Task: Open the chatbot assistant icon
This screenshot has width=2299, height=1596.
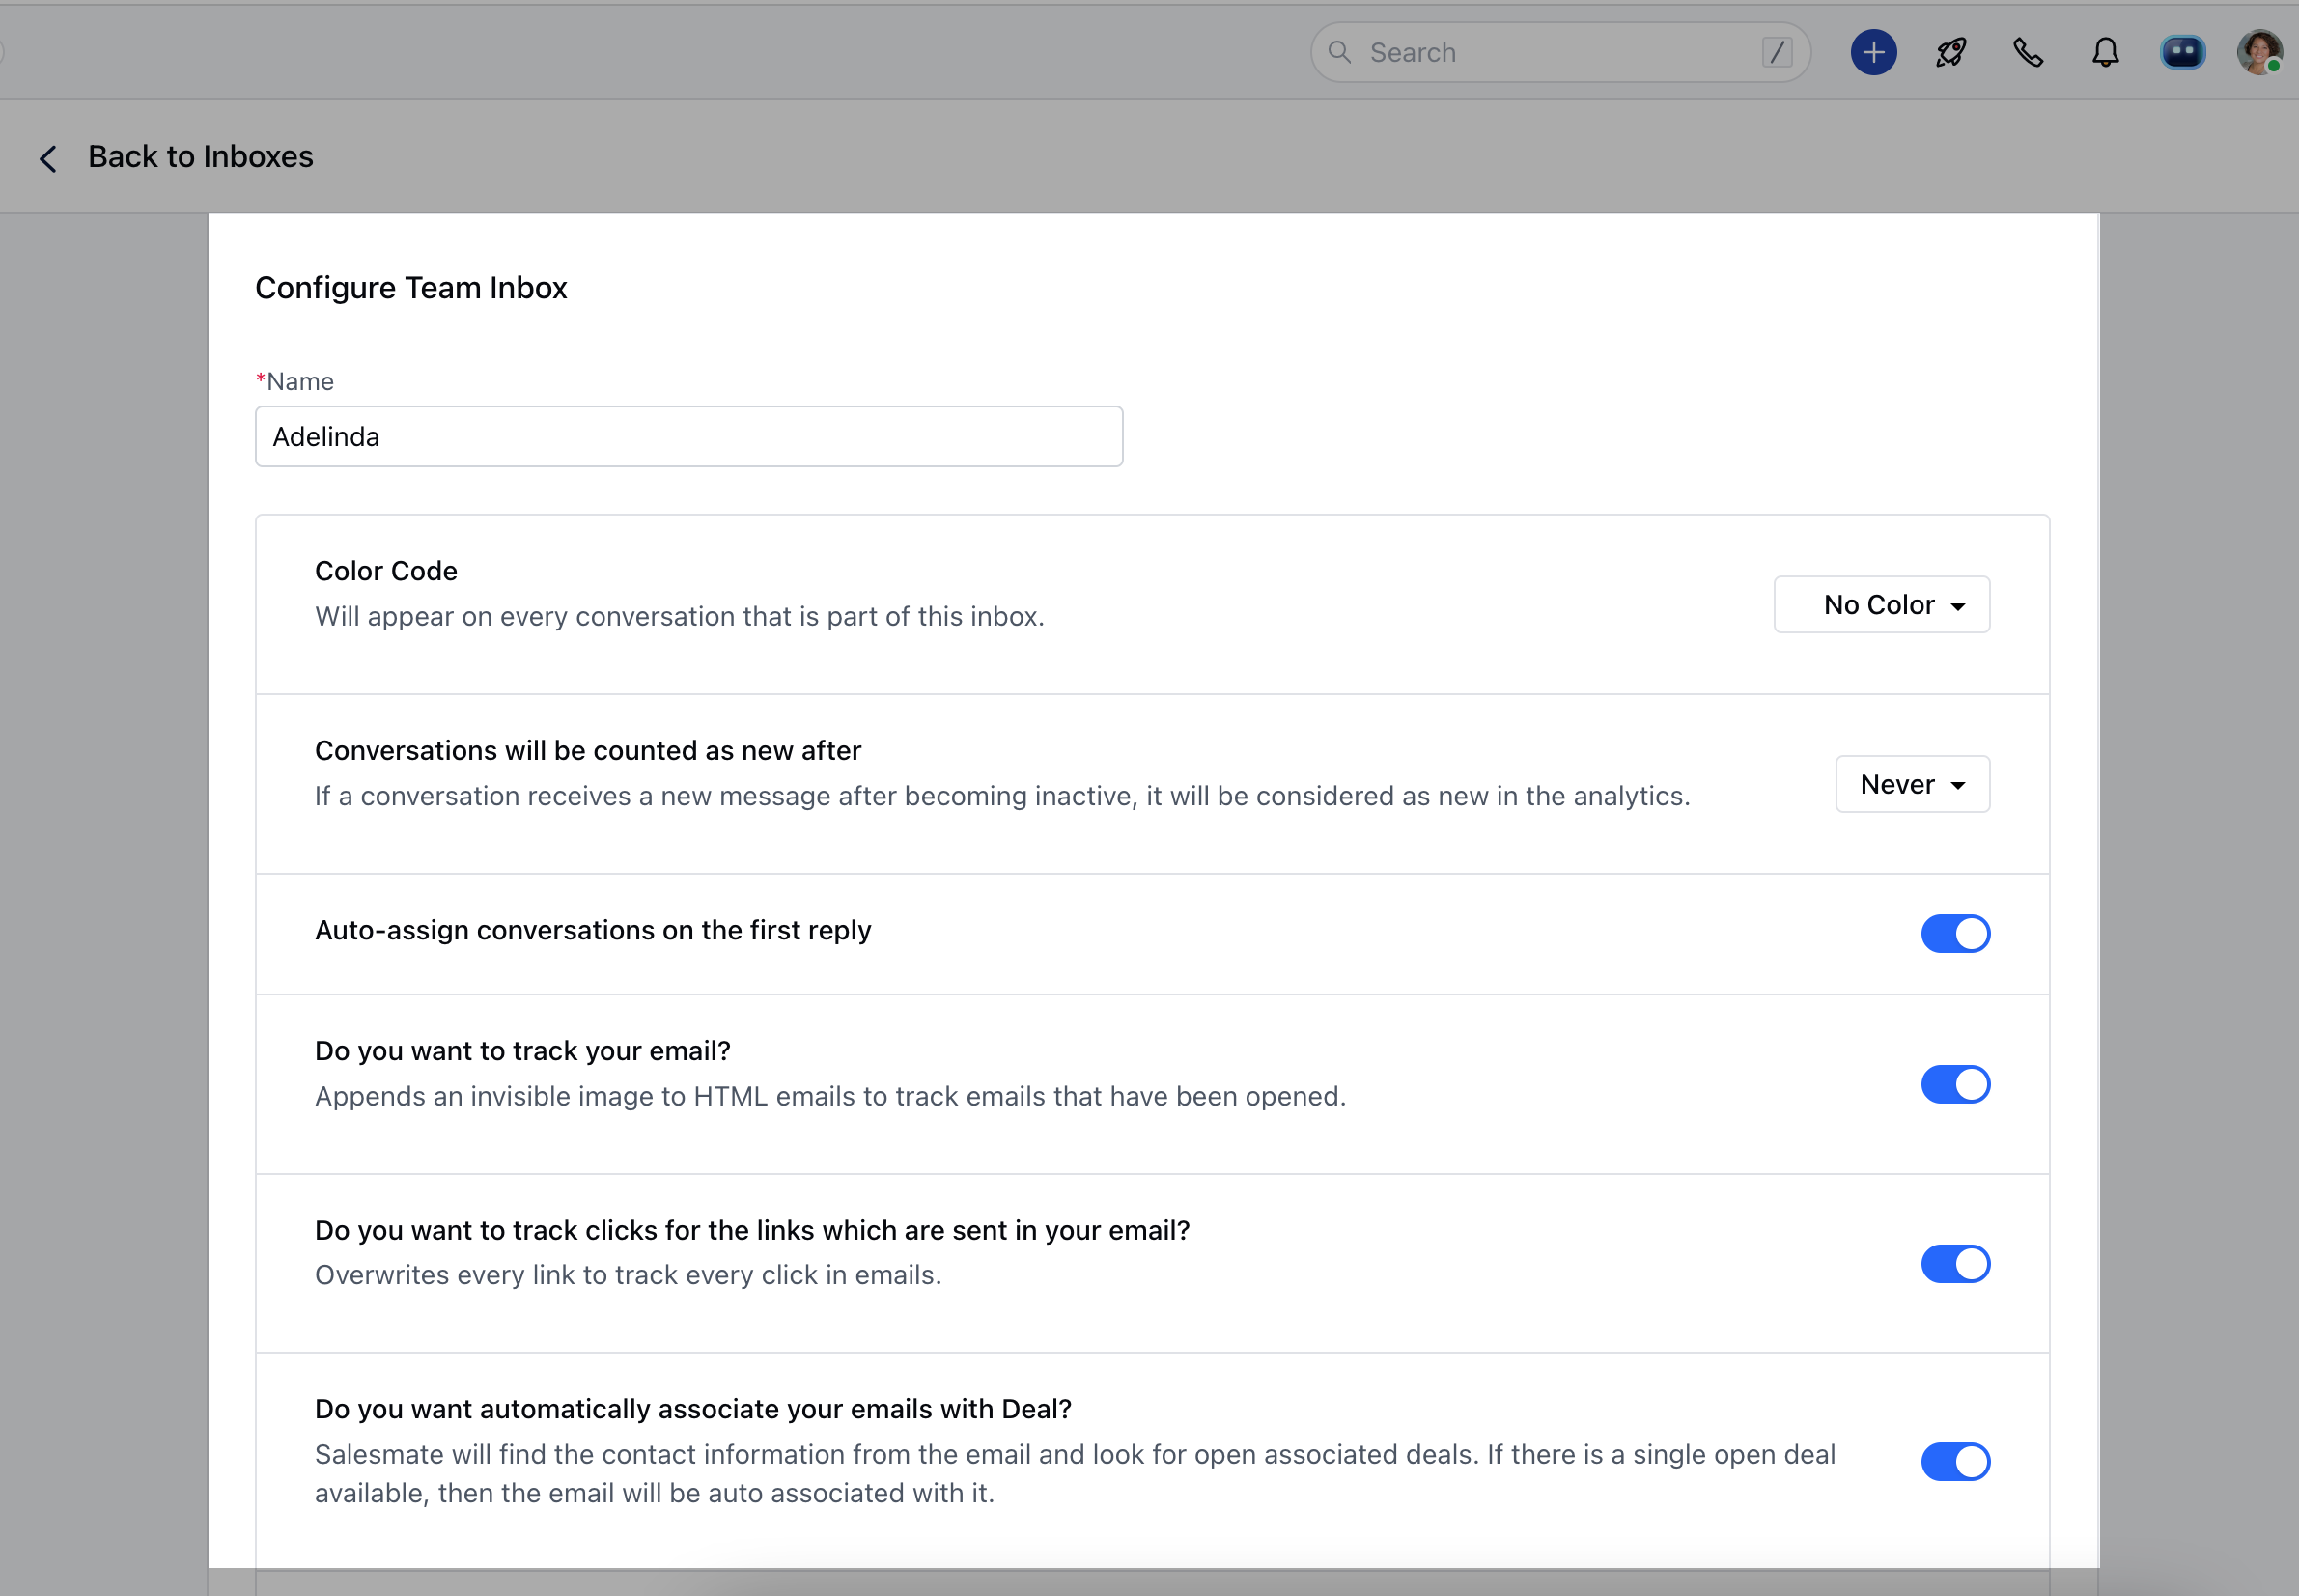Action: [2183, 51]
